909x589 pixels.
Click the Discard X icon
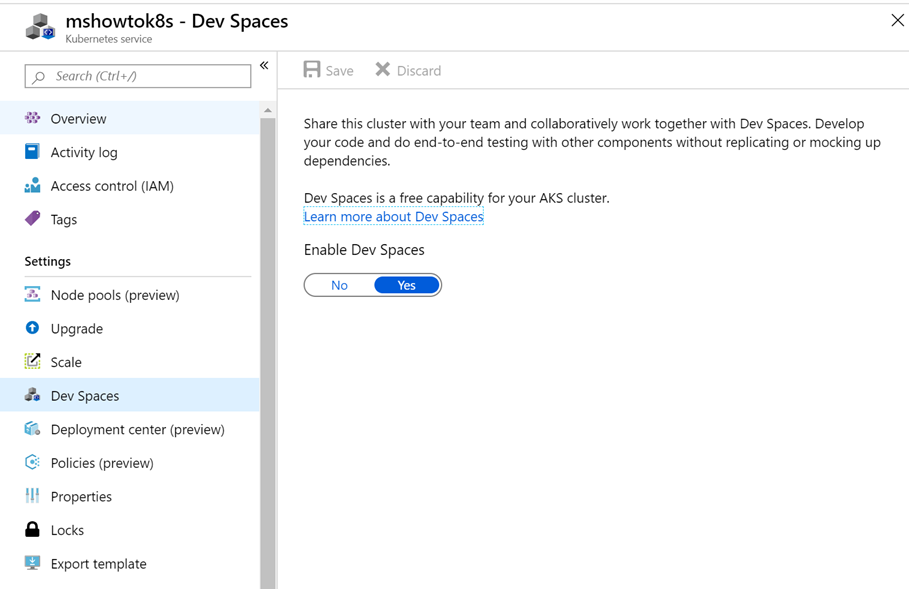click(x=383, y=70)
